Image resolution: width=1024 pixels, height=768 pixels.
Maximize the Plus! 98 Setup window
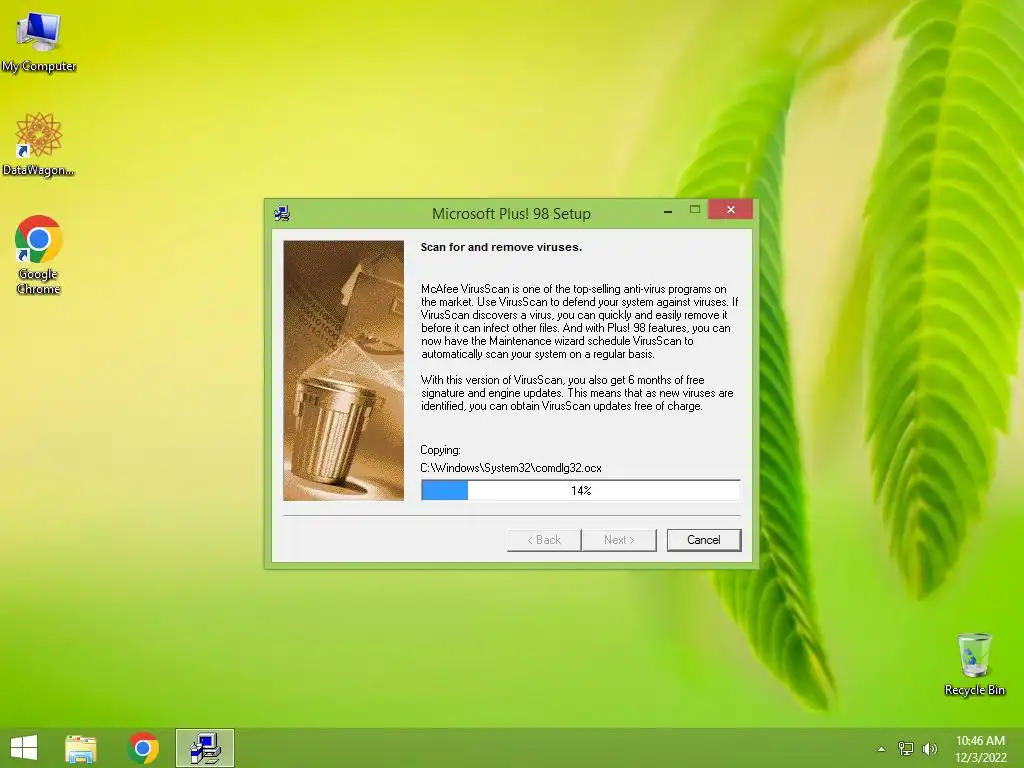[695, 210]
